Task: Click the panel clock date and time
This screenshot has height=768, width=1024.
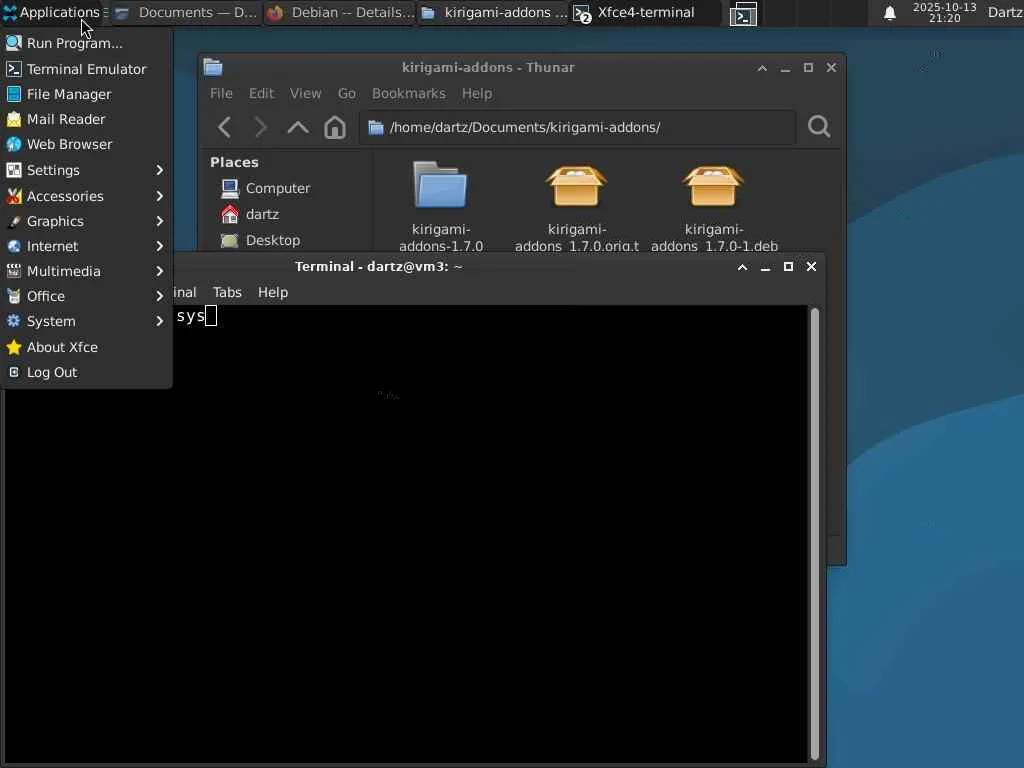Action: tap(944, 12)
